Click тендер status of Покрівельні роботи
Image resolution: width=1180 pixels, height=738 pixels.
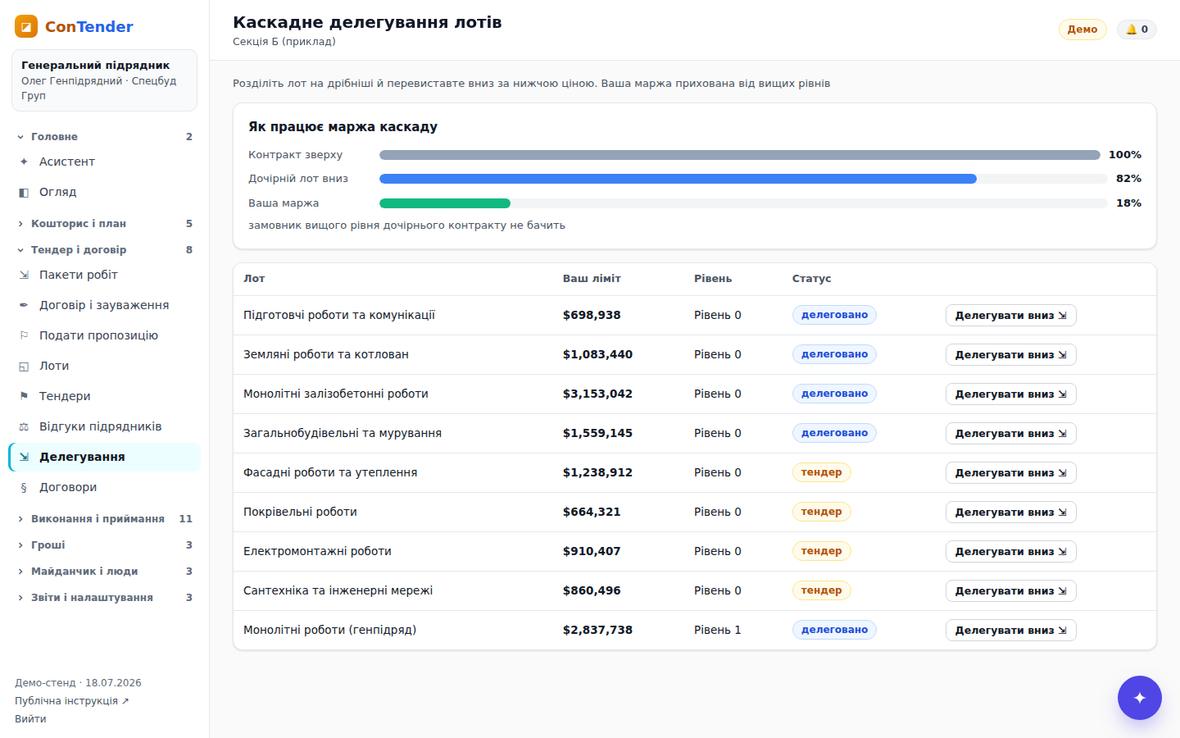tap(821, 512)
